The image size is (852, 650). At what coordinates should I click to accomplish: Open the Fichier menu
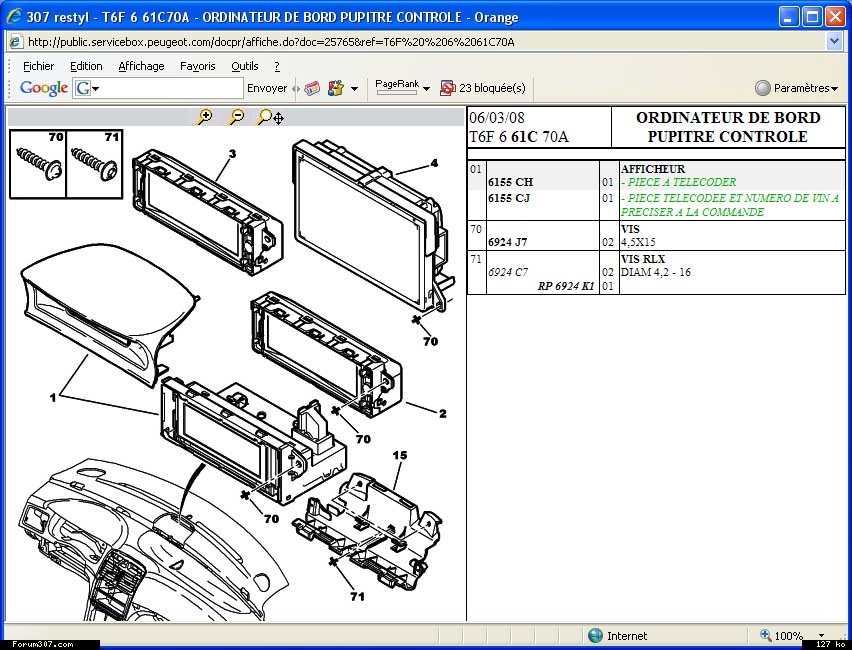tap(38, 66)
